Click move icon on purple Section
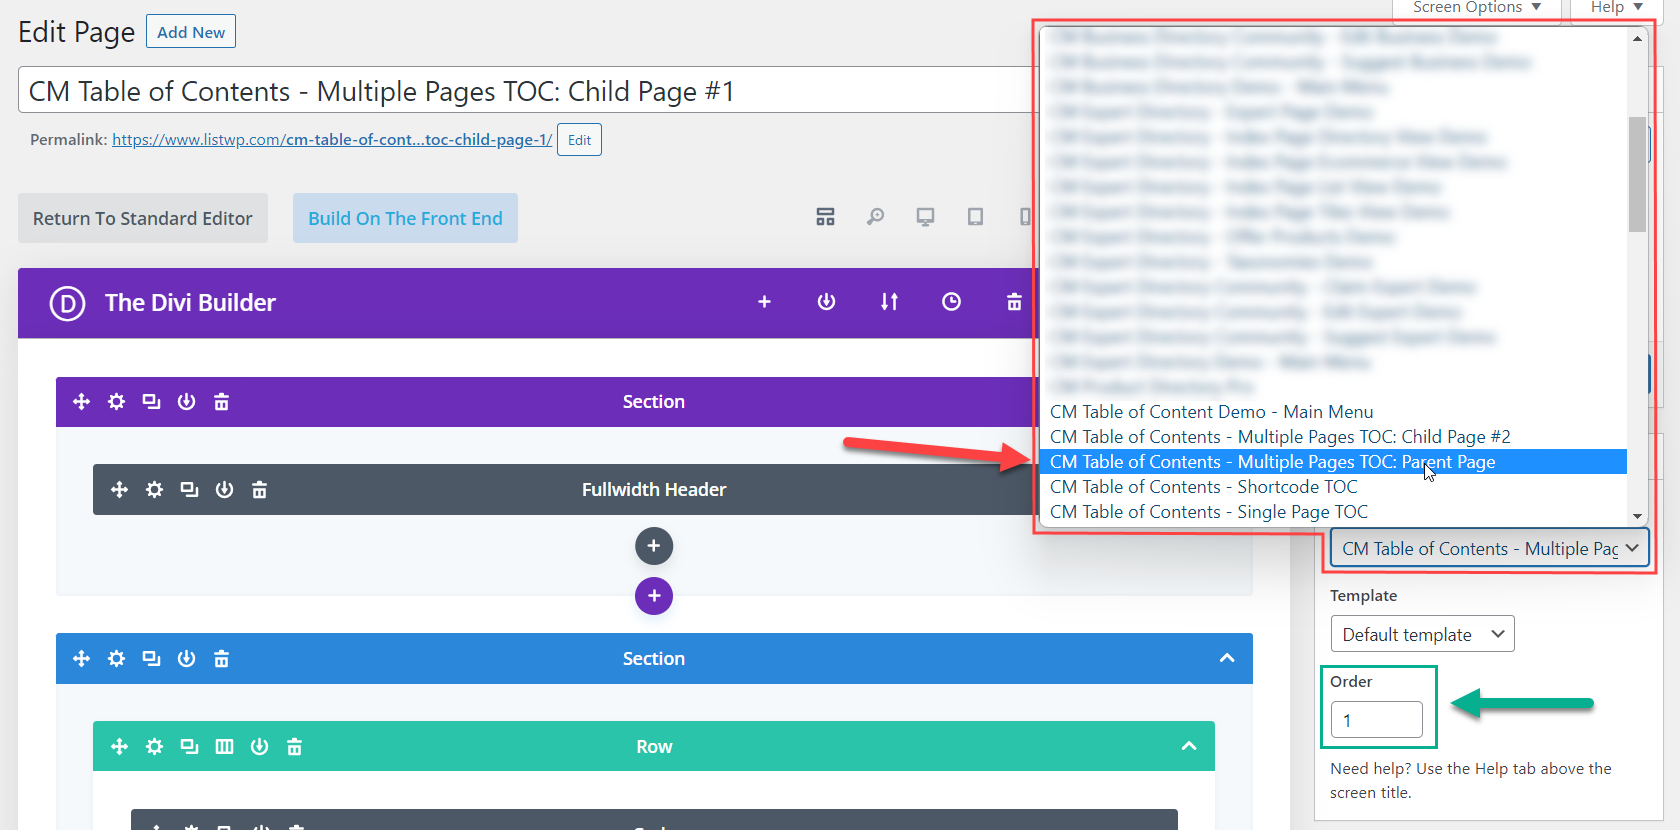Image resolution: width=1680 pixels, height=830 pixels. [82, 402]
